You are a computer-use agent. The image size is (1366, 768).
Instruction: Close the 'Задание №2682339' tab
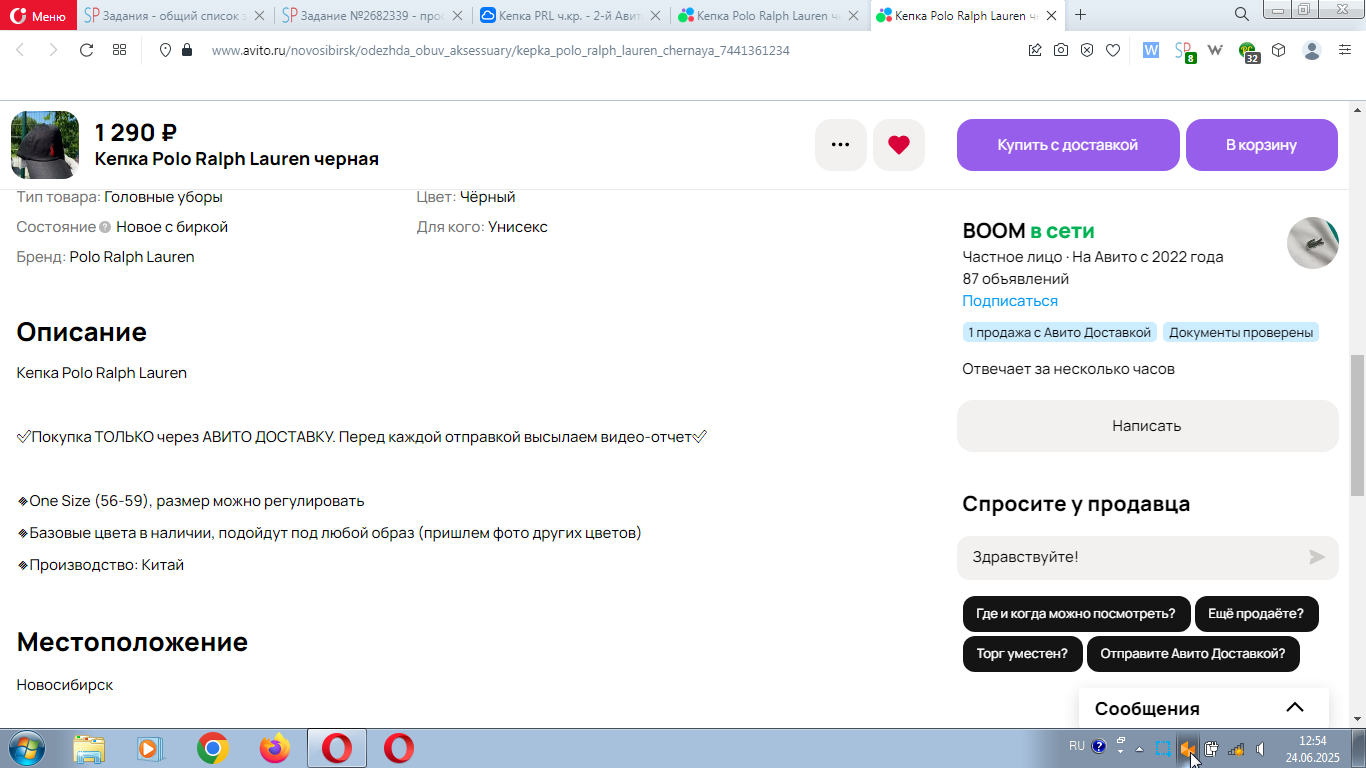(457, 15)
